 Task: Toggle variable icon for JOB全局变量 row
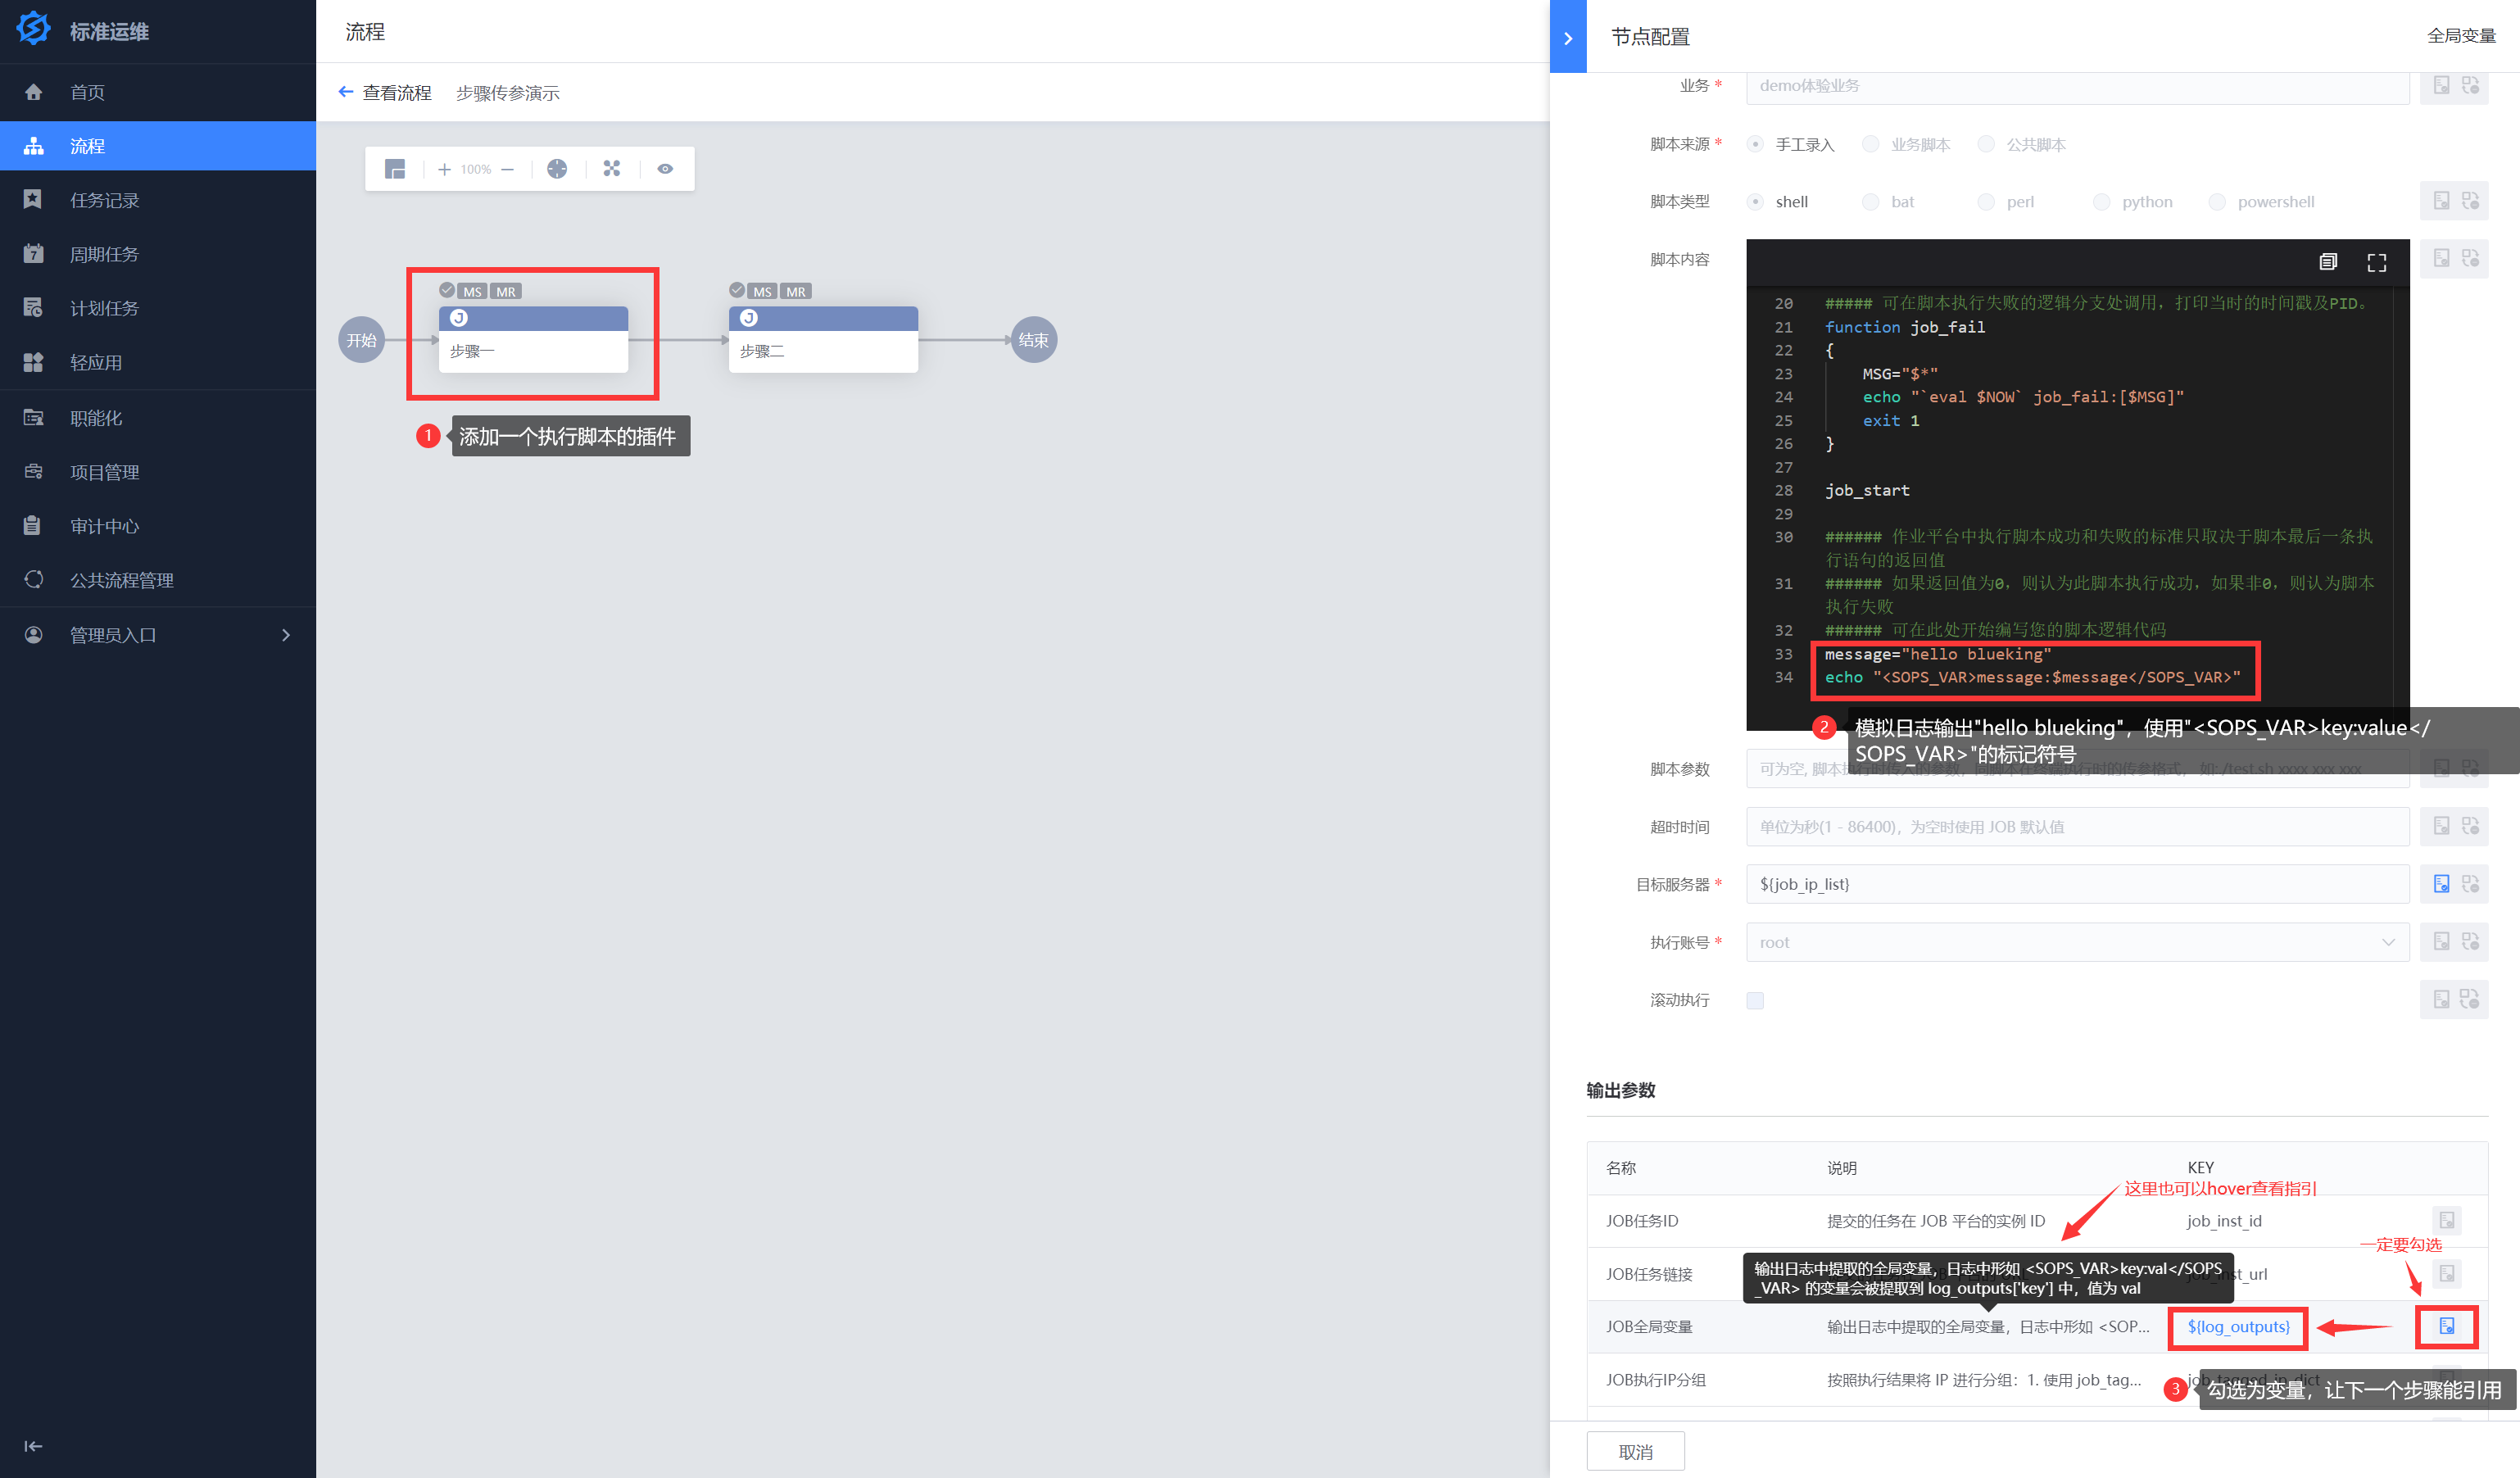click(x=2446, y=1326)
